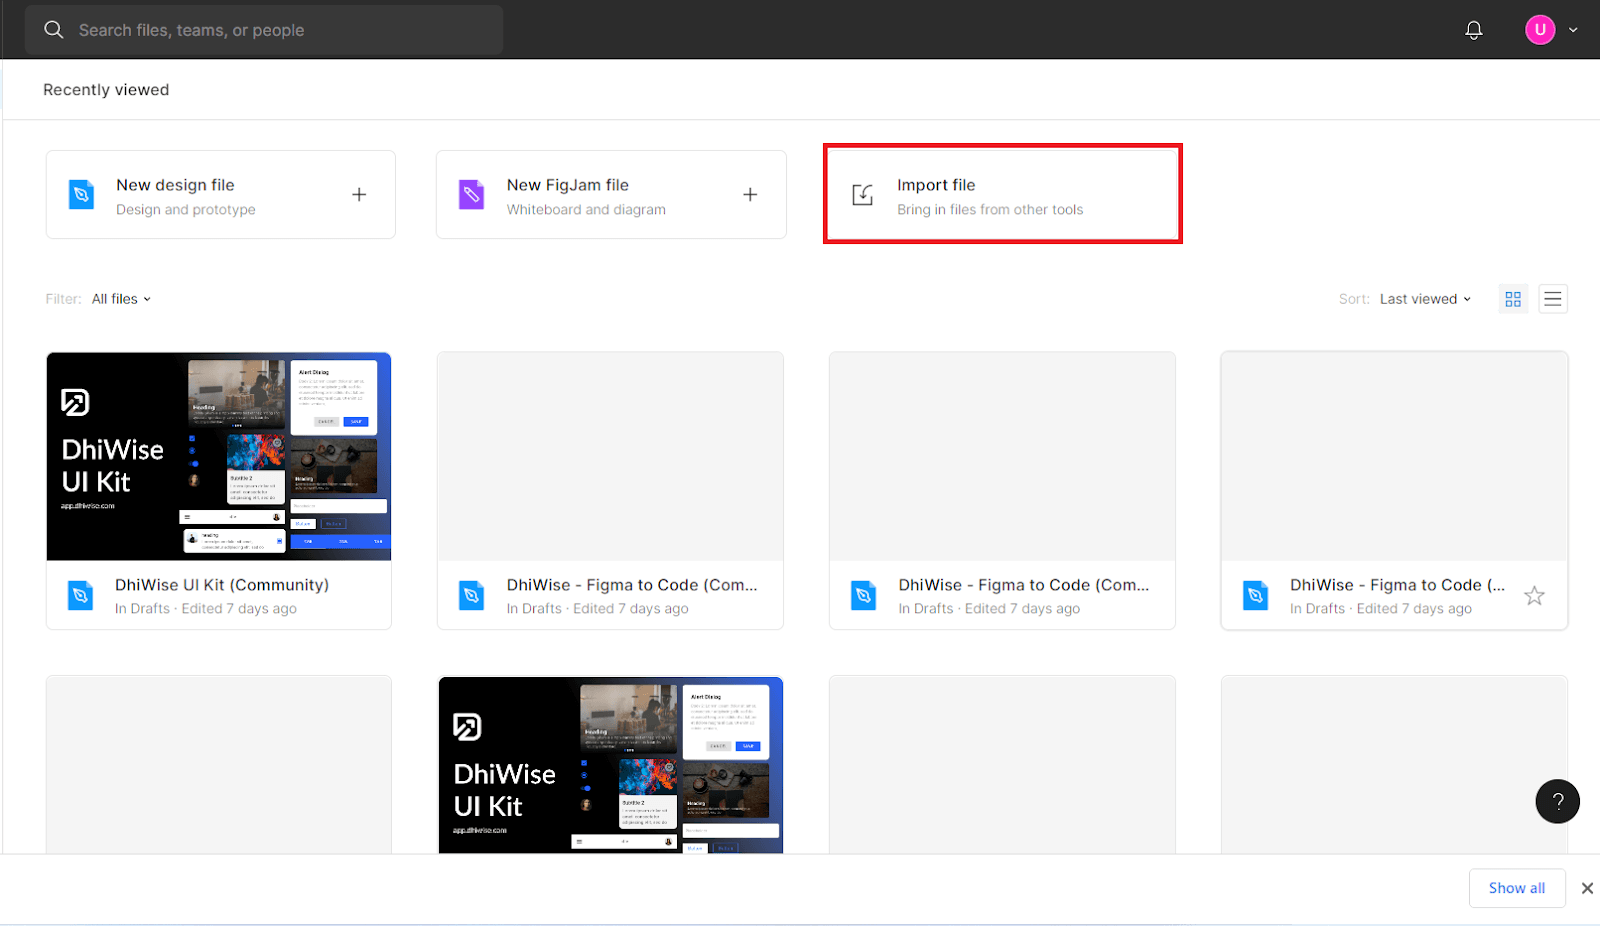This screenshot has width=1600, height=926.
Task: Open the notifications bell
Action: point(1474,30)
